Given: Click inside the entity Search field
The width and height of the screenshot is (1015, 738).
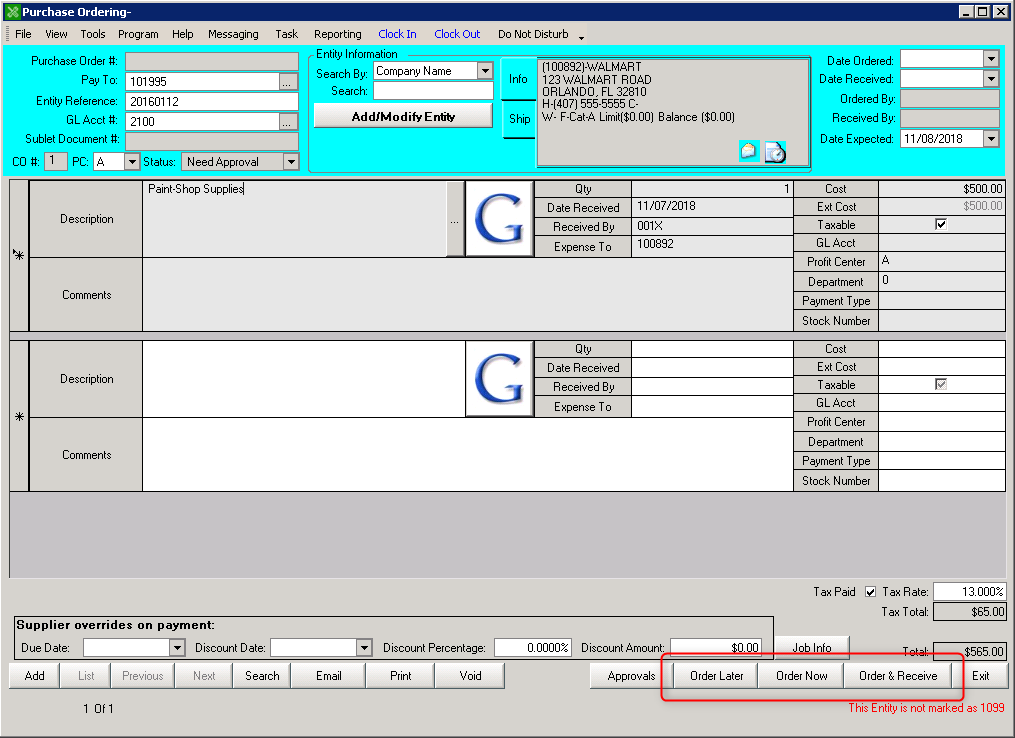Looking at the screenshot, I should pos(430,91).
